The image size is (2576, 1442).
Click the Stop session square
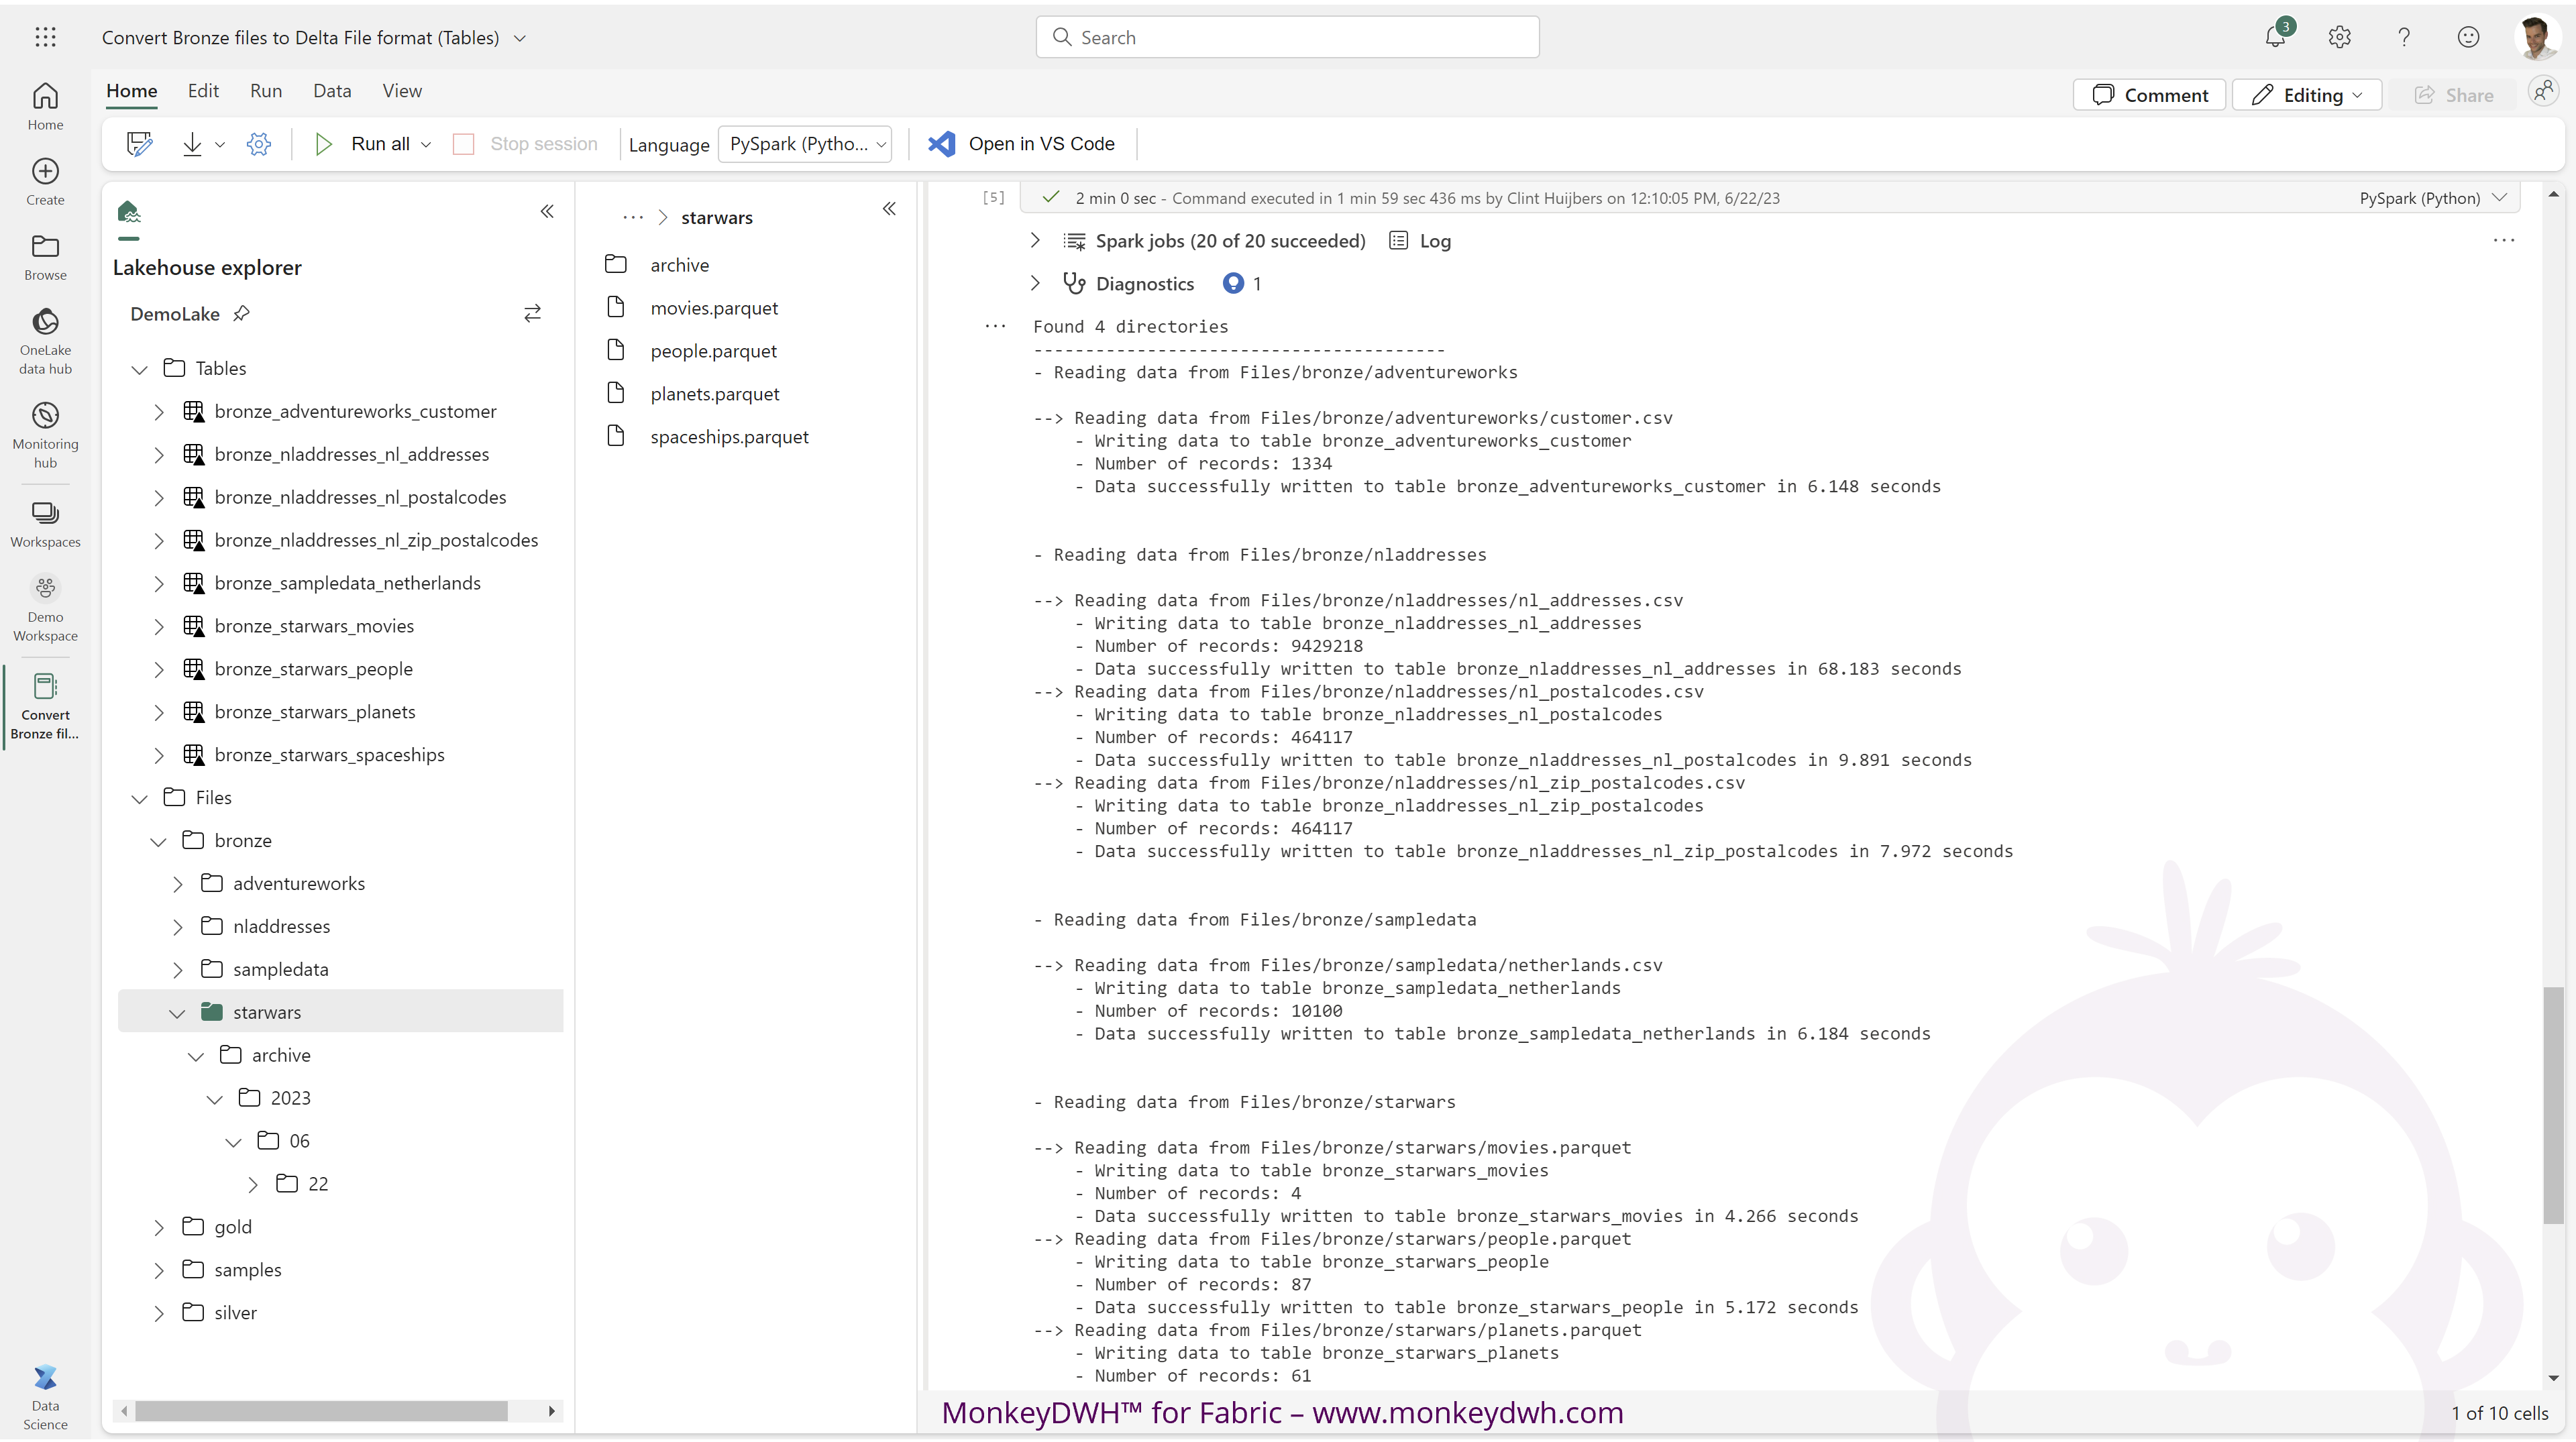[x=463, y=144]
